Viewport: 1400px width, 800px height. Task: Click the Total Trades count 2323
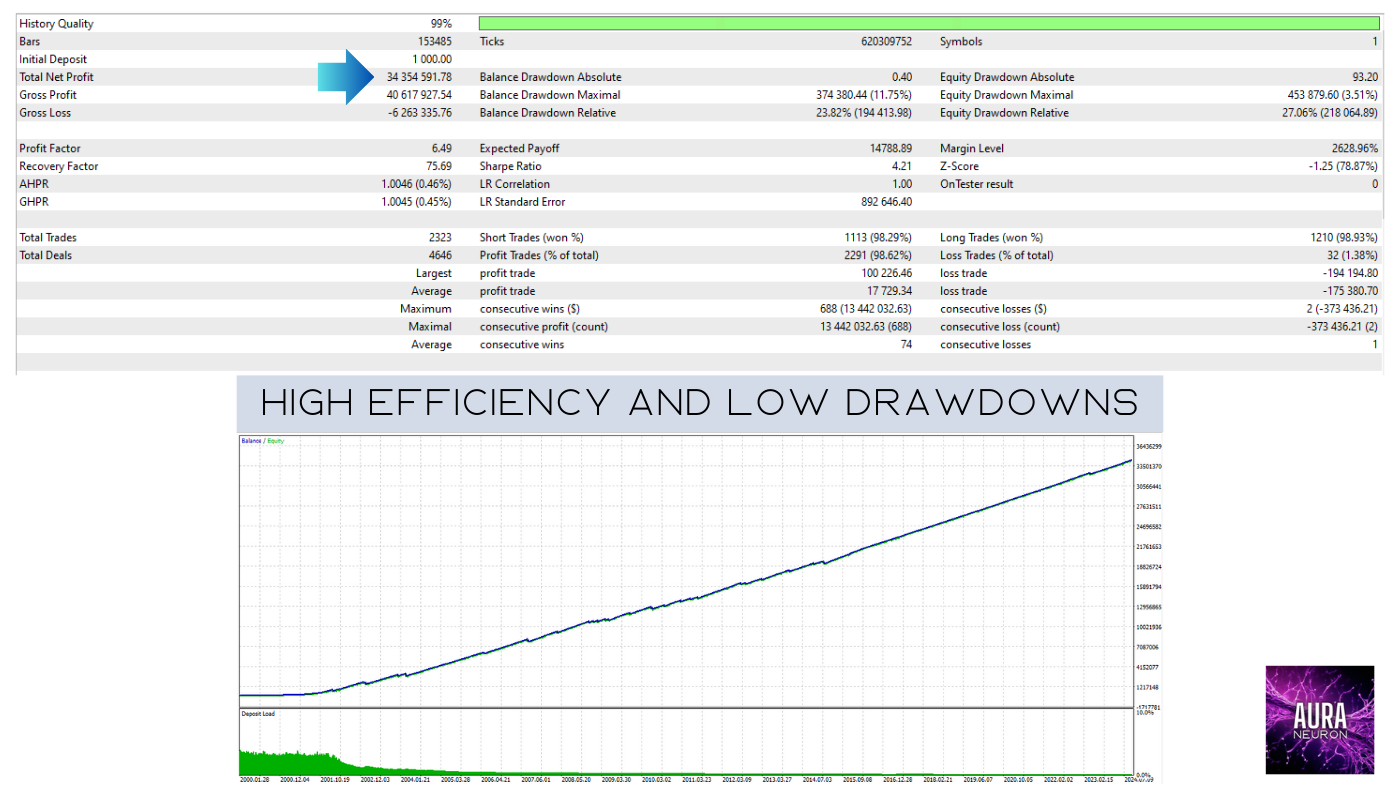[x=439, y=237]
